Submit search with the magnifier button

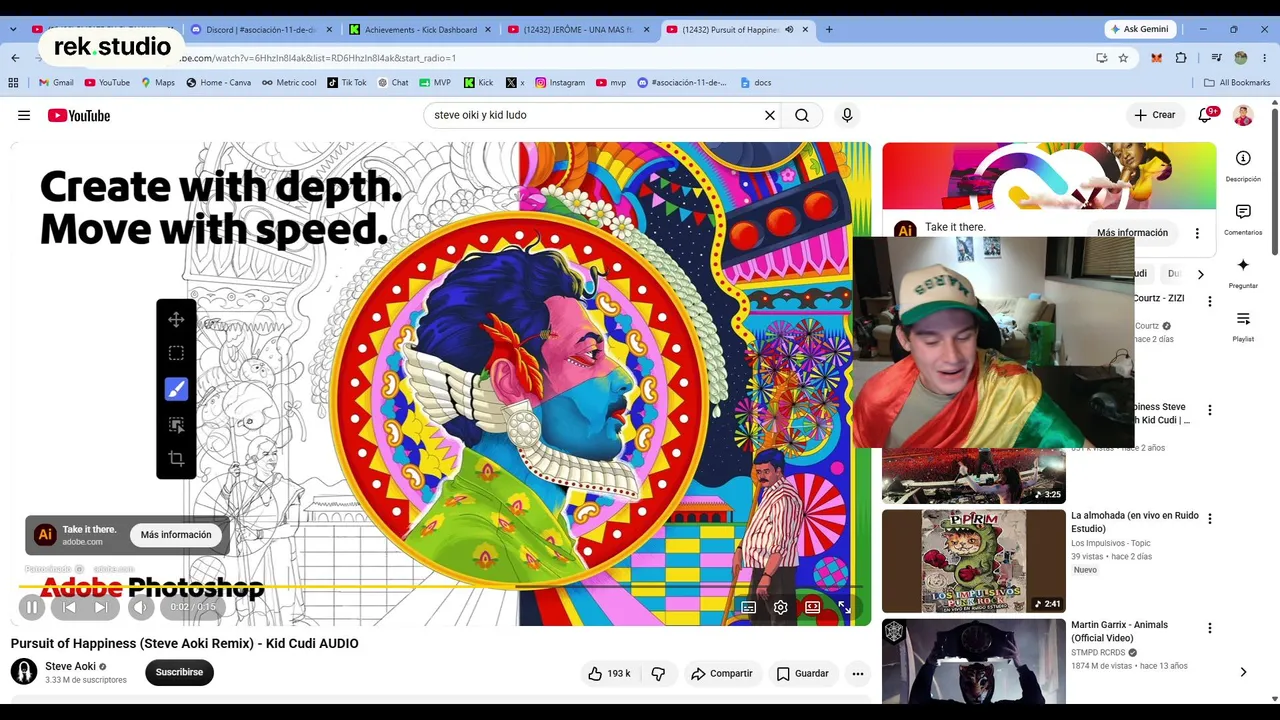(802, 115)
